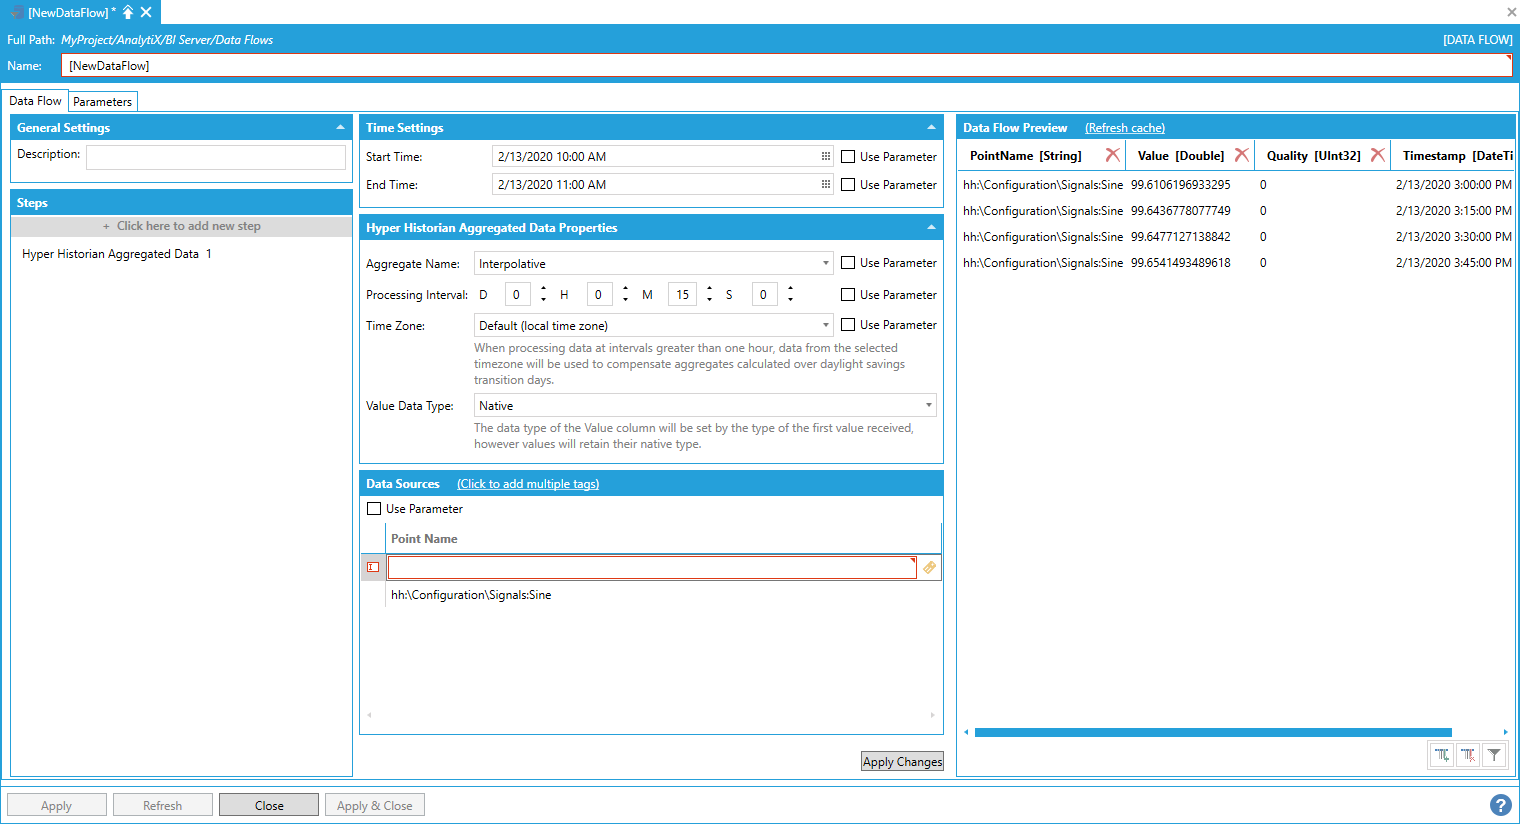Collapse the Time Settings section
The height and width of the screenshot is (825, 1521).
point(931,128)
